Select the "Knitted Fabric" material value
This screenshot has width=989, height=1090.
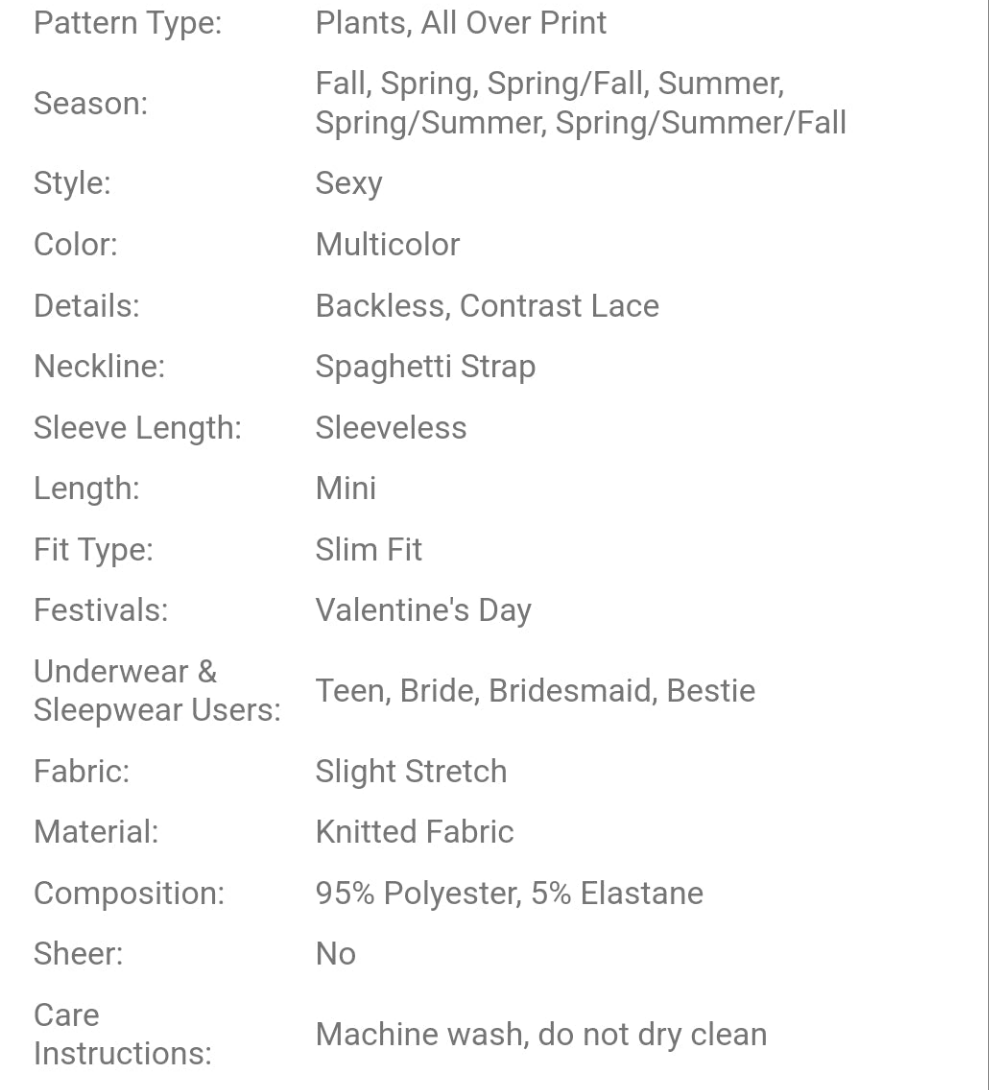pyautogui.click(x=415, y=832)
